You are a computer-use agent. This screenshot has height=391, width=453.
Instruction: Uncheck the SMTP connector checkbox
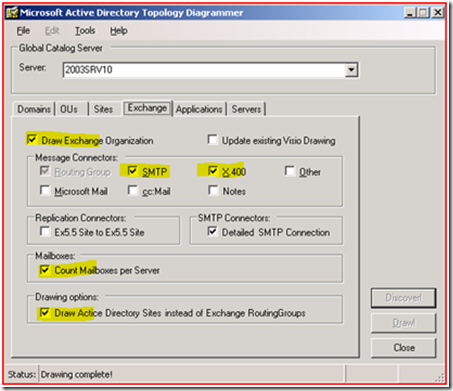(132, 171)
